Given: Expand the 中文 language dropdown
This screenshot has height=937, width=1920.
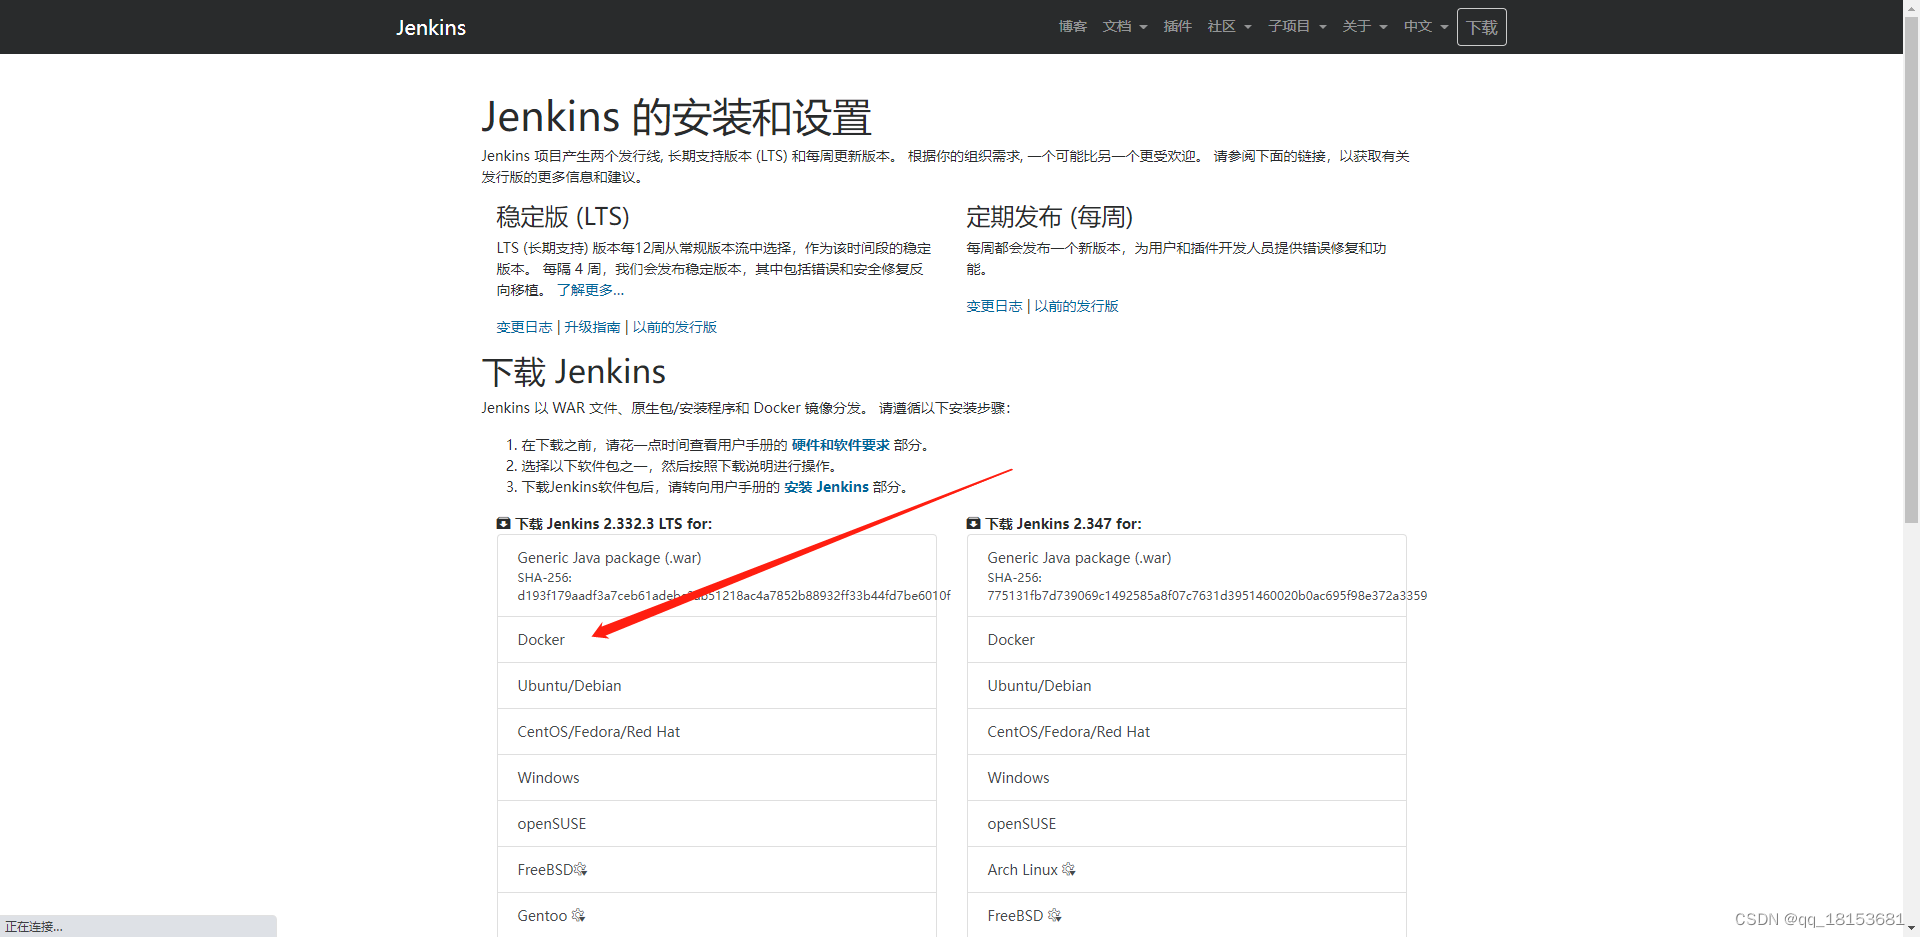Looking at the screenshot, I should coord(1425,26).
